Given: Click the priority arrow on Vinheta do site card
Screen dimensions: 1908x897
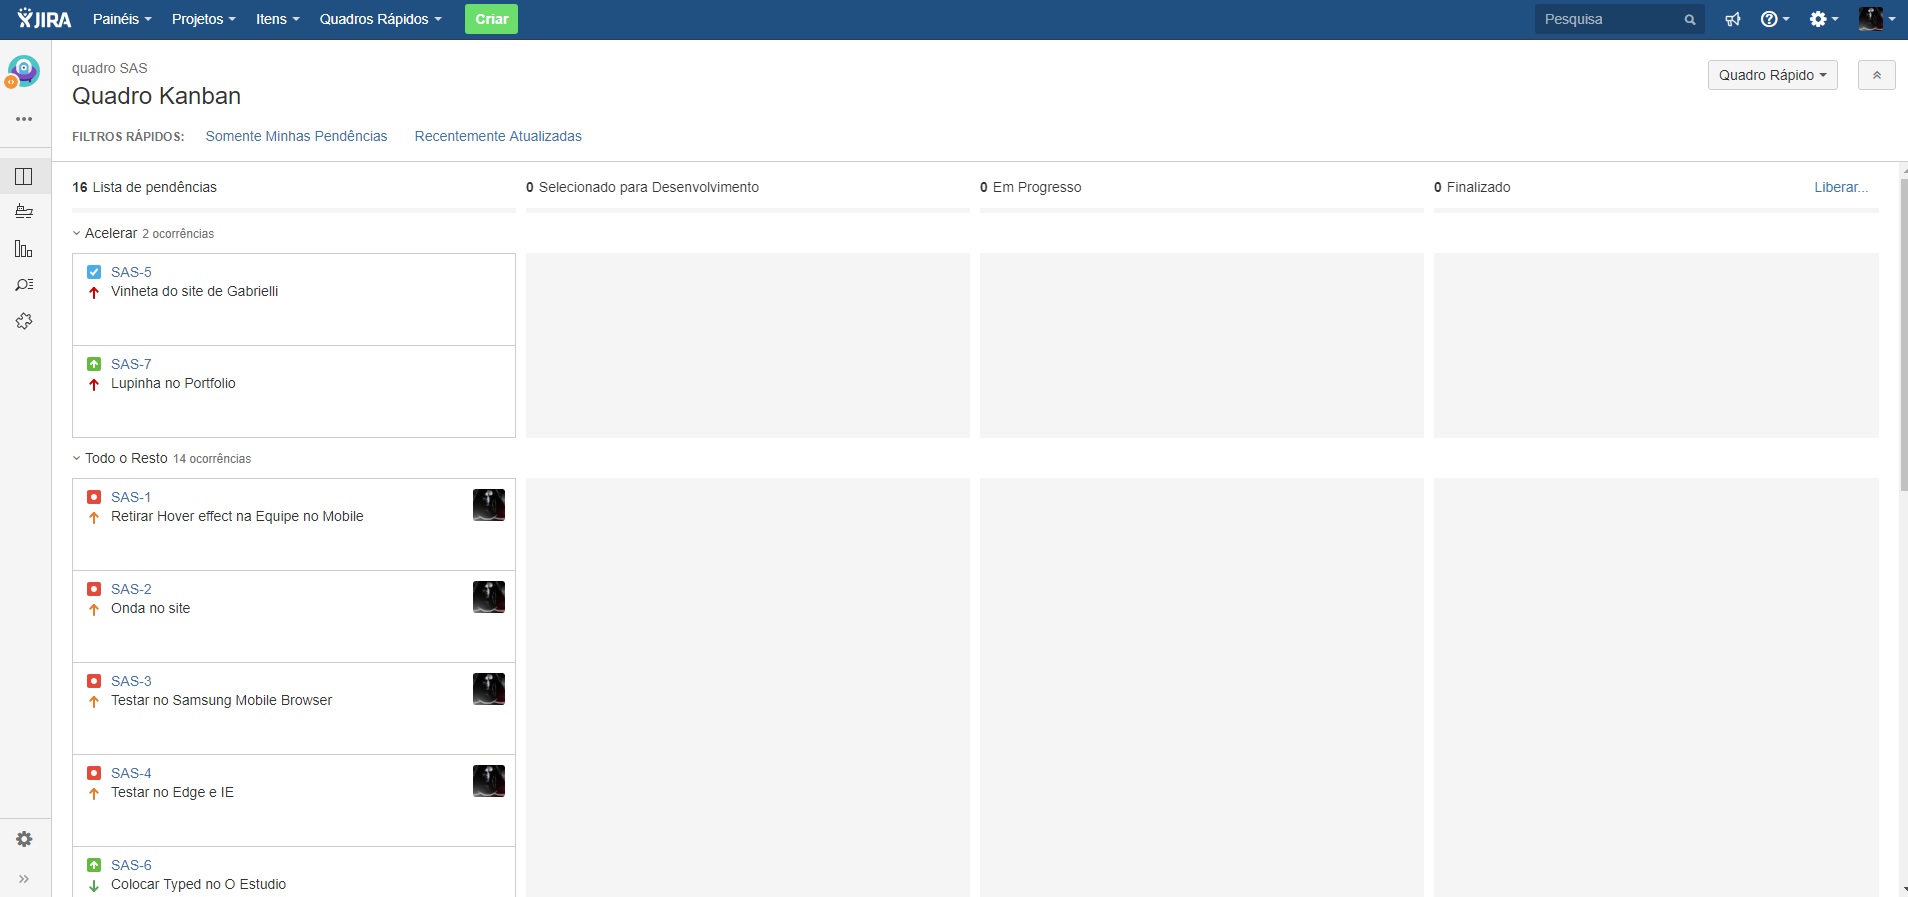Looking at the screenshot, I should (94, 292).
